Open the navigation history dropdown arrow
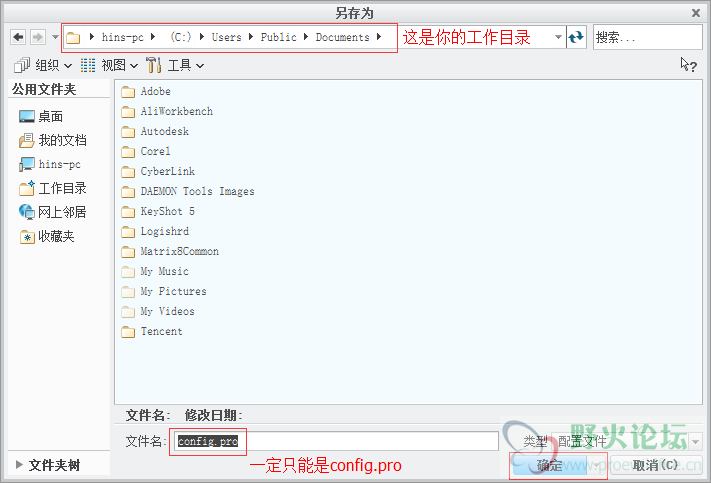The height and width of the screenshot is (483, 711). tap(55, 37)
